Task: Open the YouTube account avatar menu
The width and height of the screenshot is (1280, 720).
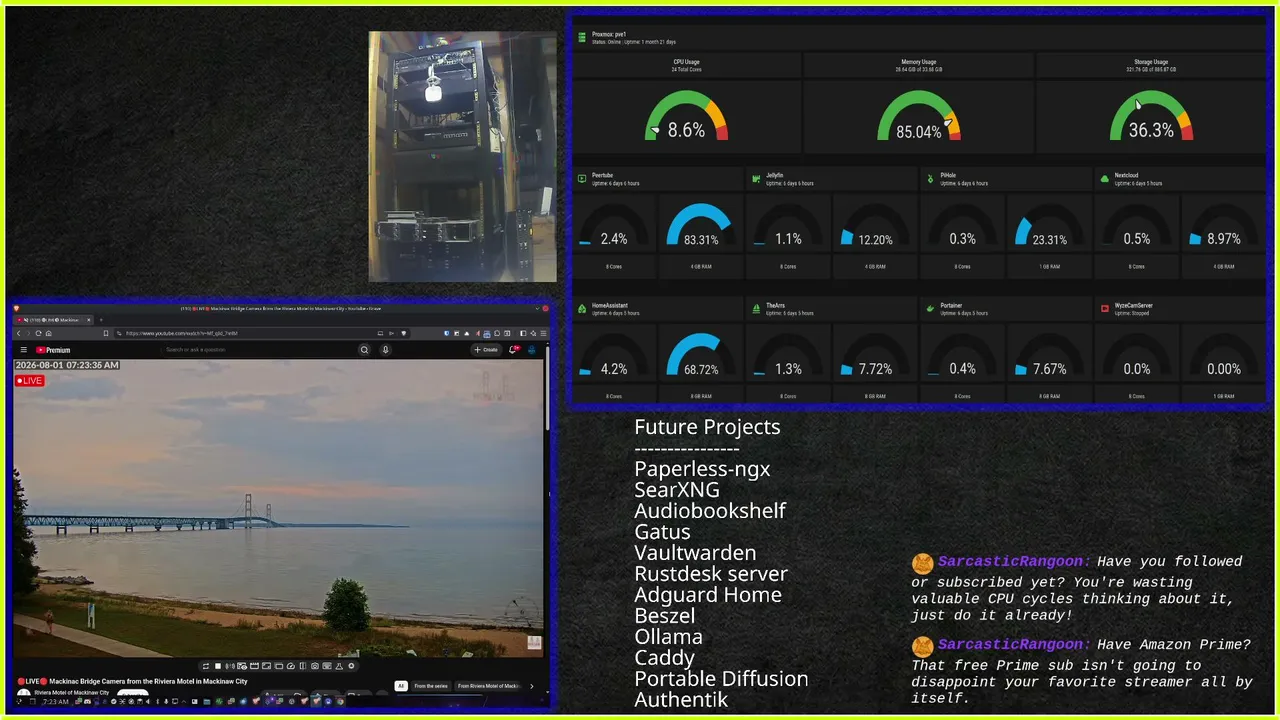Action: click(x=532, y=350)
